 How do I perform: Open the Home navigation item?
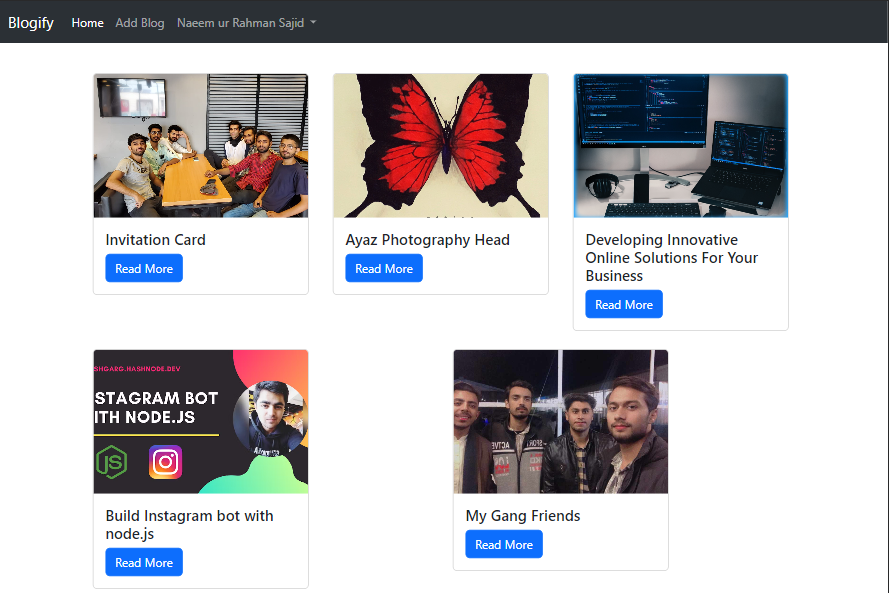[x=87, y=23]
